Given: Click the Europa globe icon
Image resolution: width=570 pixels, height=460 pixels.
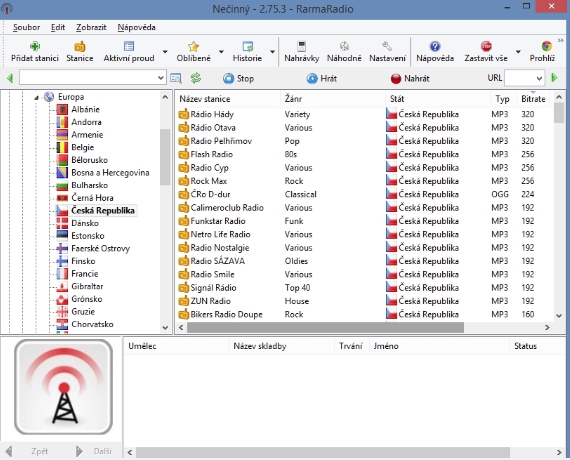Looking at the screenshot, I should point(49,97).
